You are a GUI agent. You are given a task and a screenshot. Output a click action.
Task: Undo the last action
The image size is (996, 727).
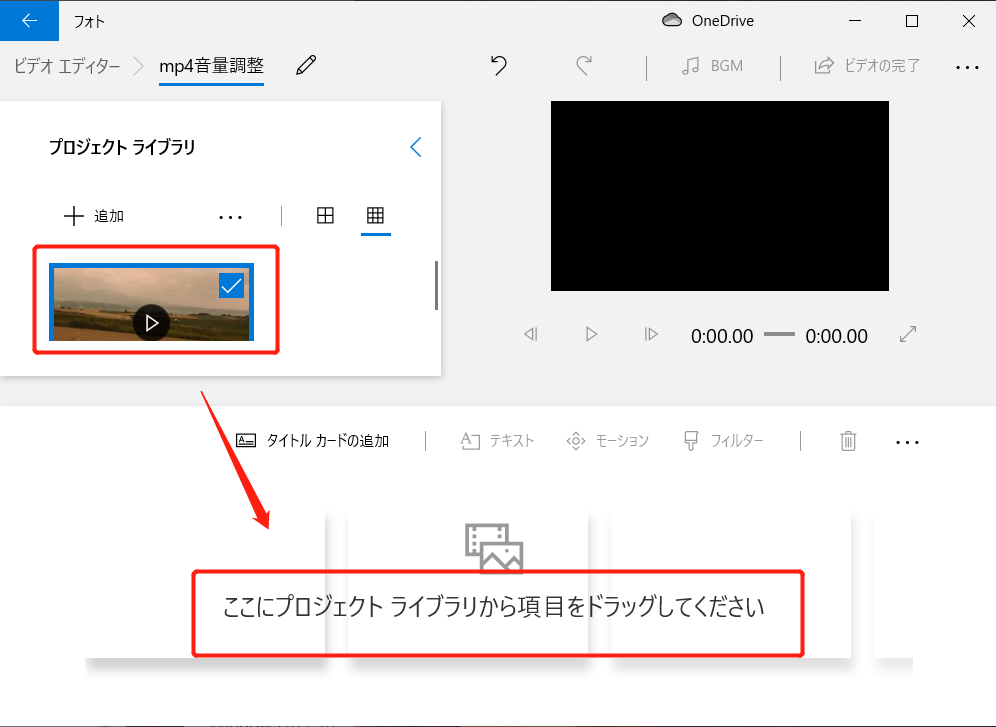click(x=499, y=65)
